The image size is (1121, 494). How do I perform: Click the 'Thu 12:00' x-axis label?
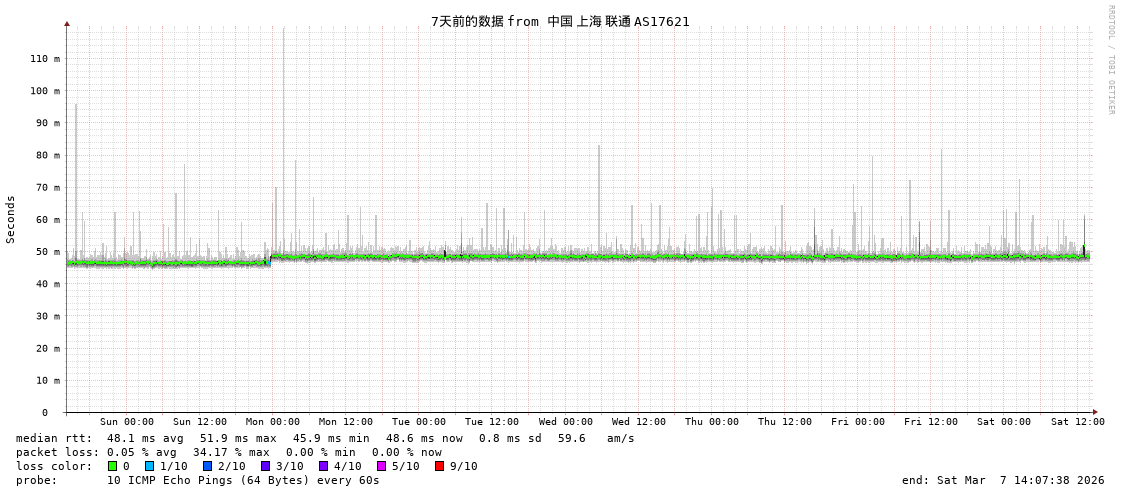pos(785,422)
